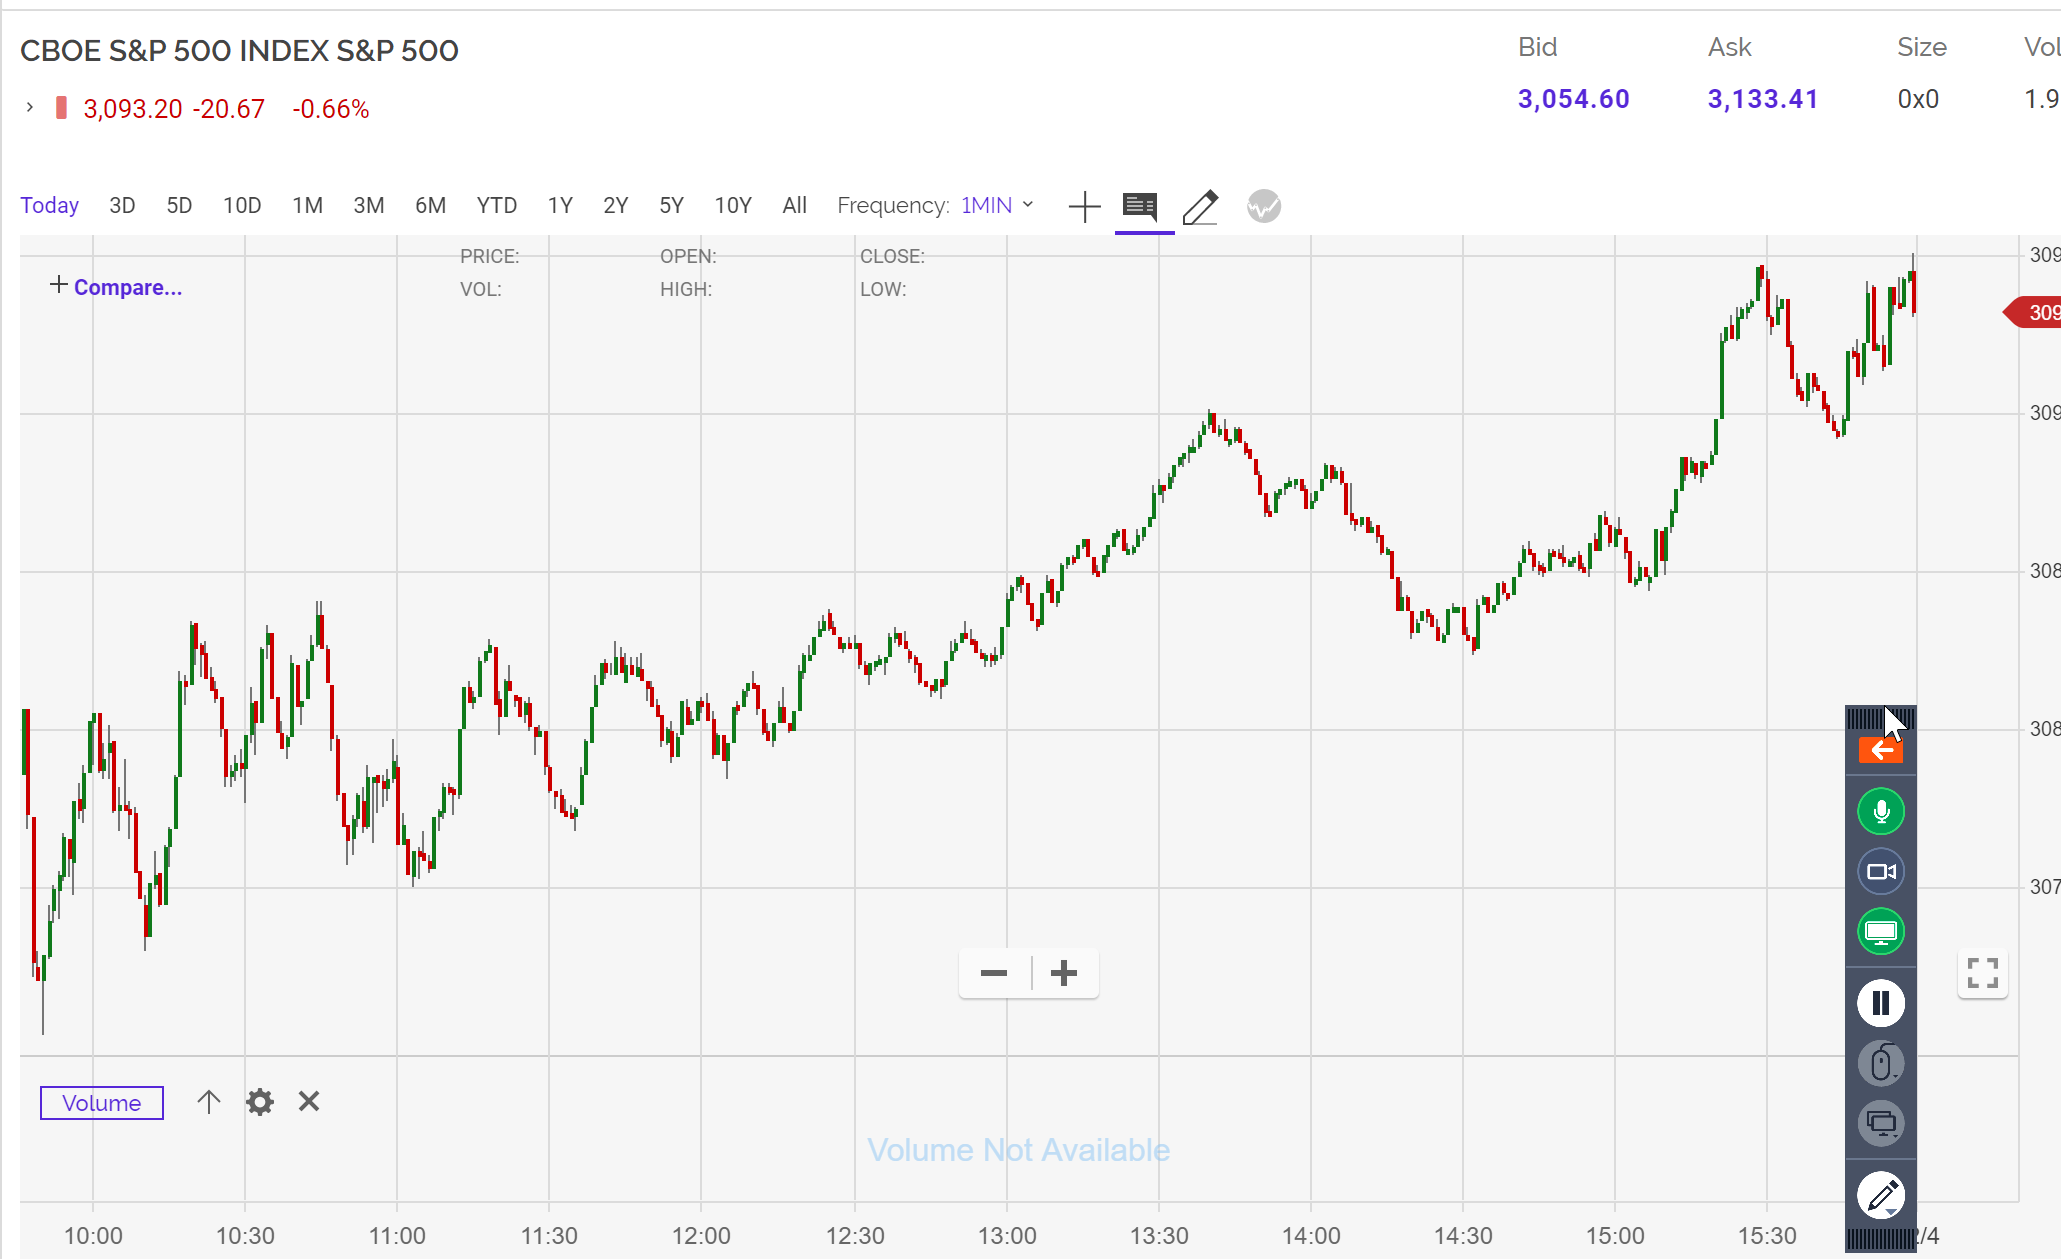Move Volume panel up with arrow
The width and height of the screenshot is (2061, 1259).
[x=208, y=1102]
